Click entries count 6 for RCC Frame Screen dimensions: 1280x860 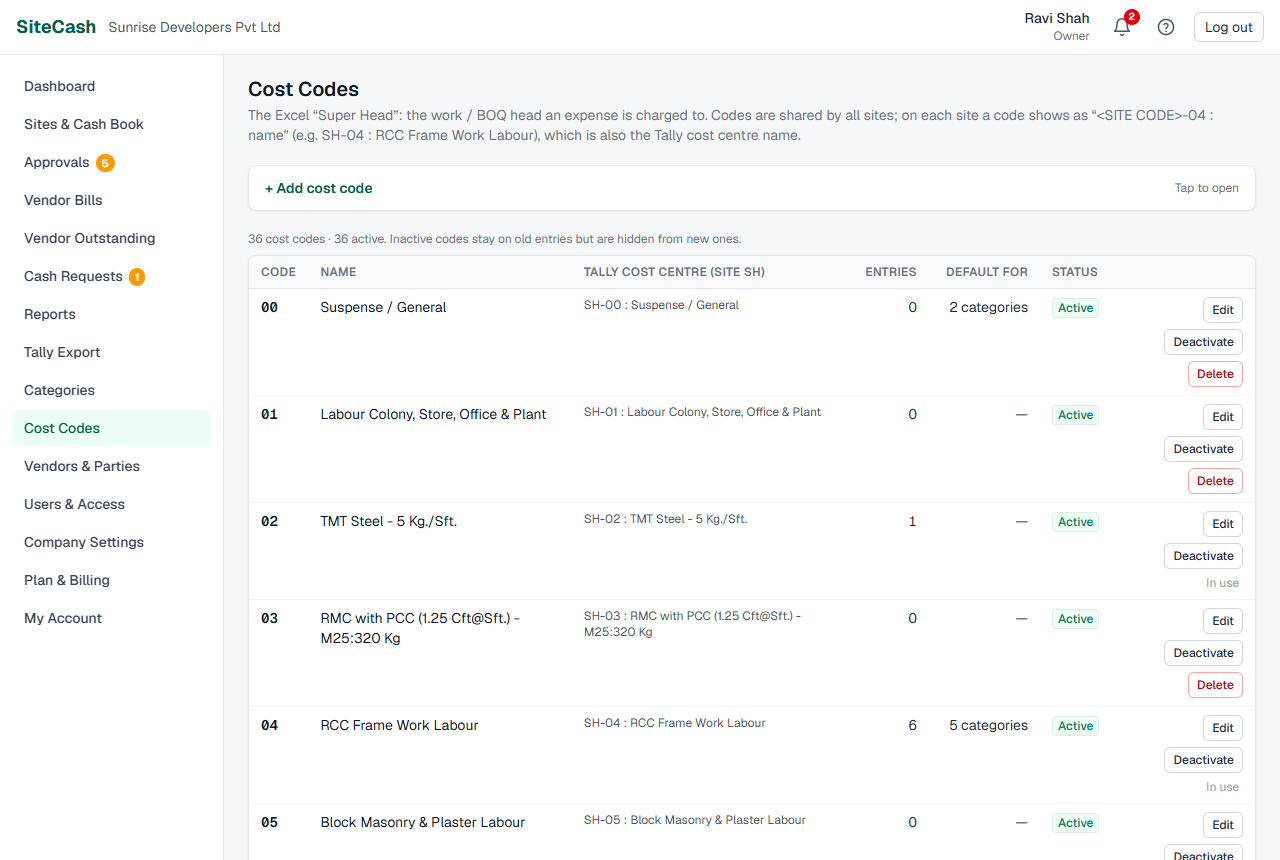click(x=912, y=725)
